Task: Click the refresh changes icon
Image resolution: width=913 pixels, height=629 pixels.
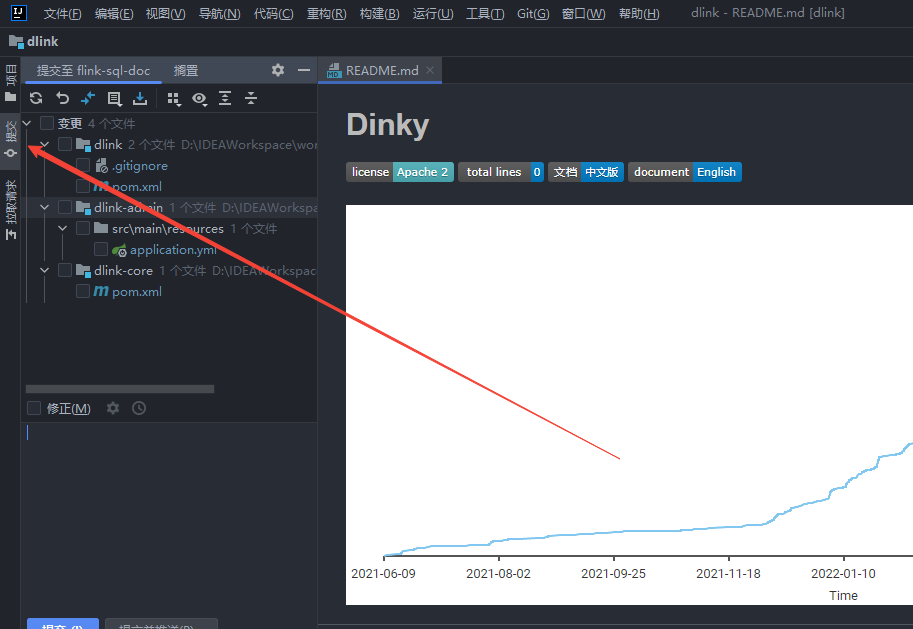Action: click(36, 98)
